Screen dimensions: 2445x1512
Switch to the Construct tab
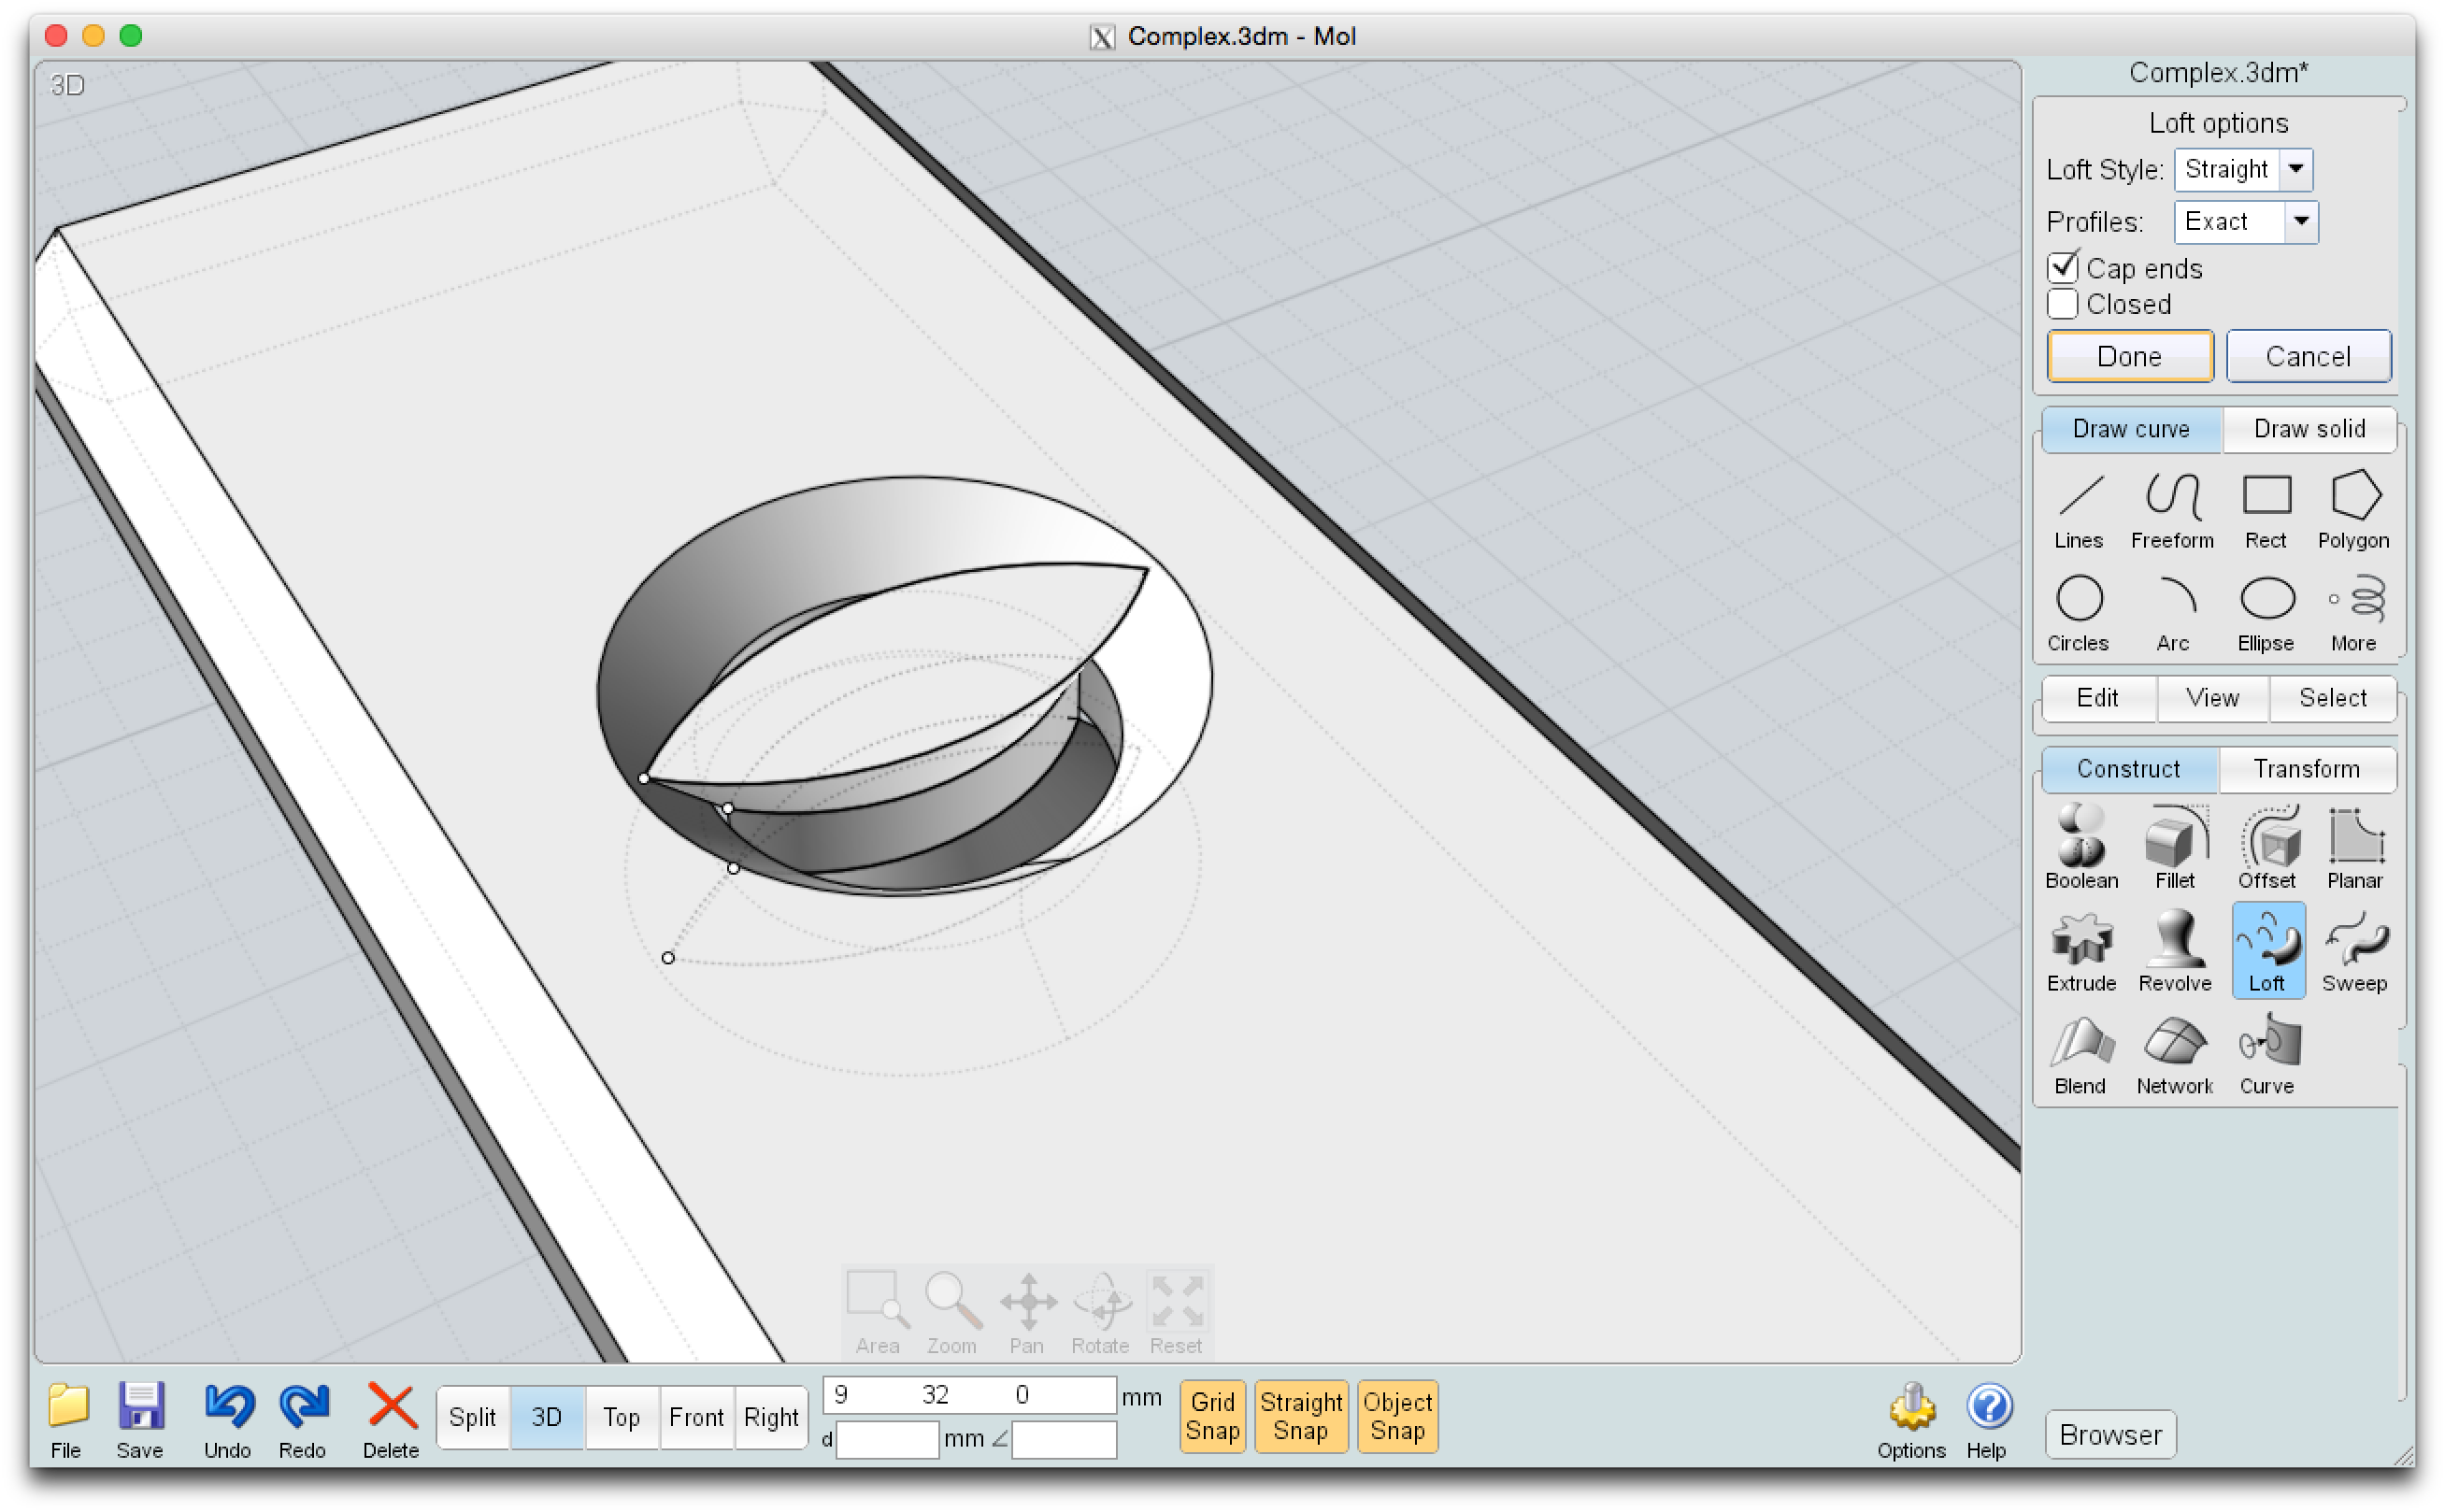pyautogui.click(x=2128, y=769)
